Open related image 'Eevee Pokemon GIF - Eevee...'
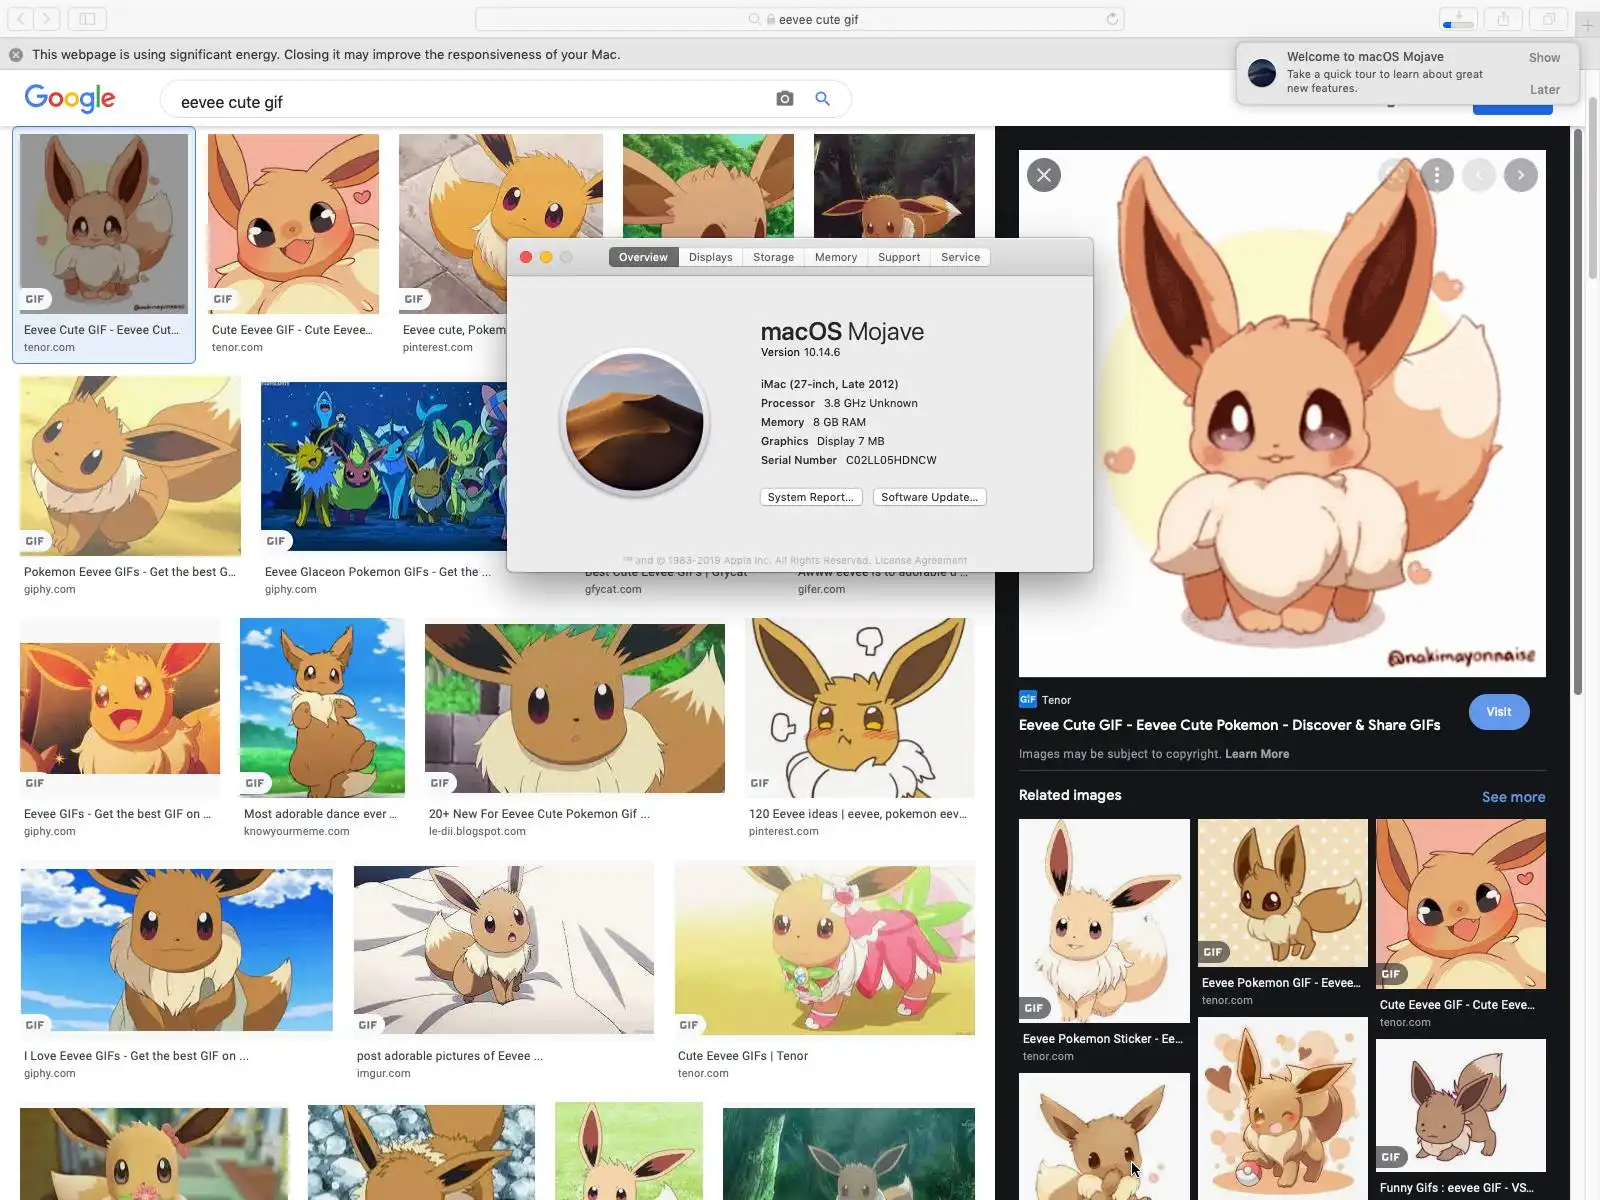Screen dimensions: 1600x1200 [x=1283, y=893]
